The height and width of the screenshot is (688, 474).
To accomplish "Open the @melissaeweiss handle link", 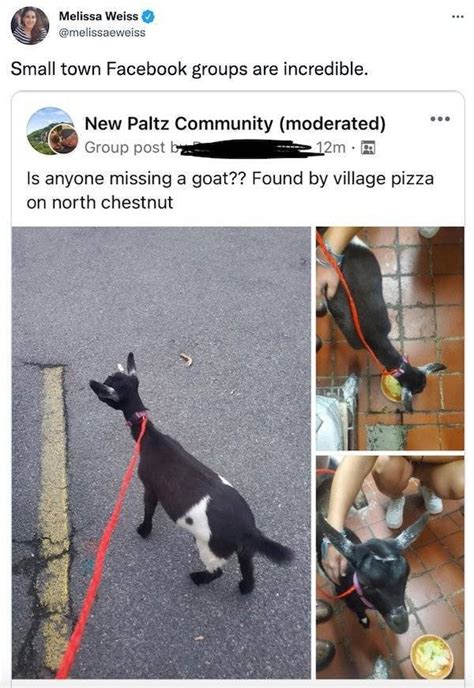I will (102, 33).
